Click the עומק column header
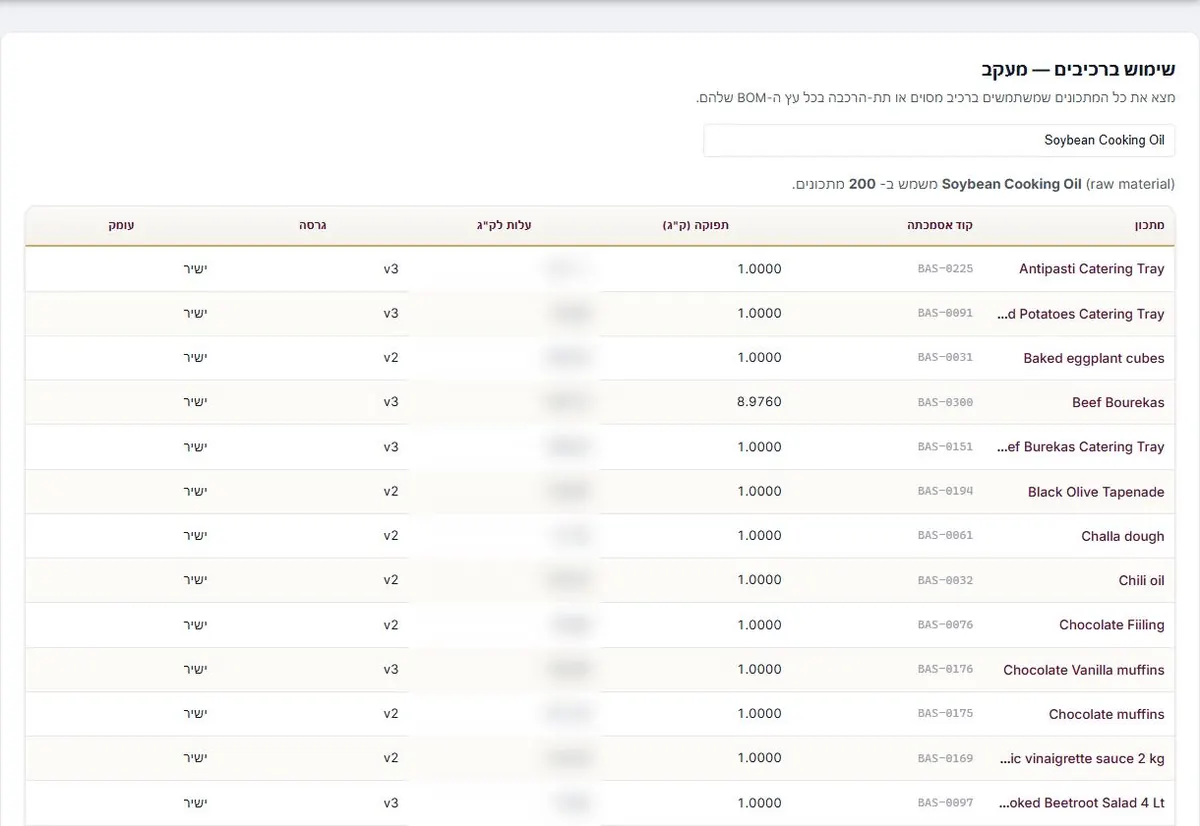 122,226
